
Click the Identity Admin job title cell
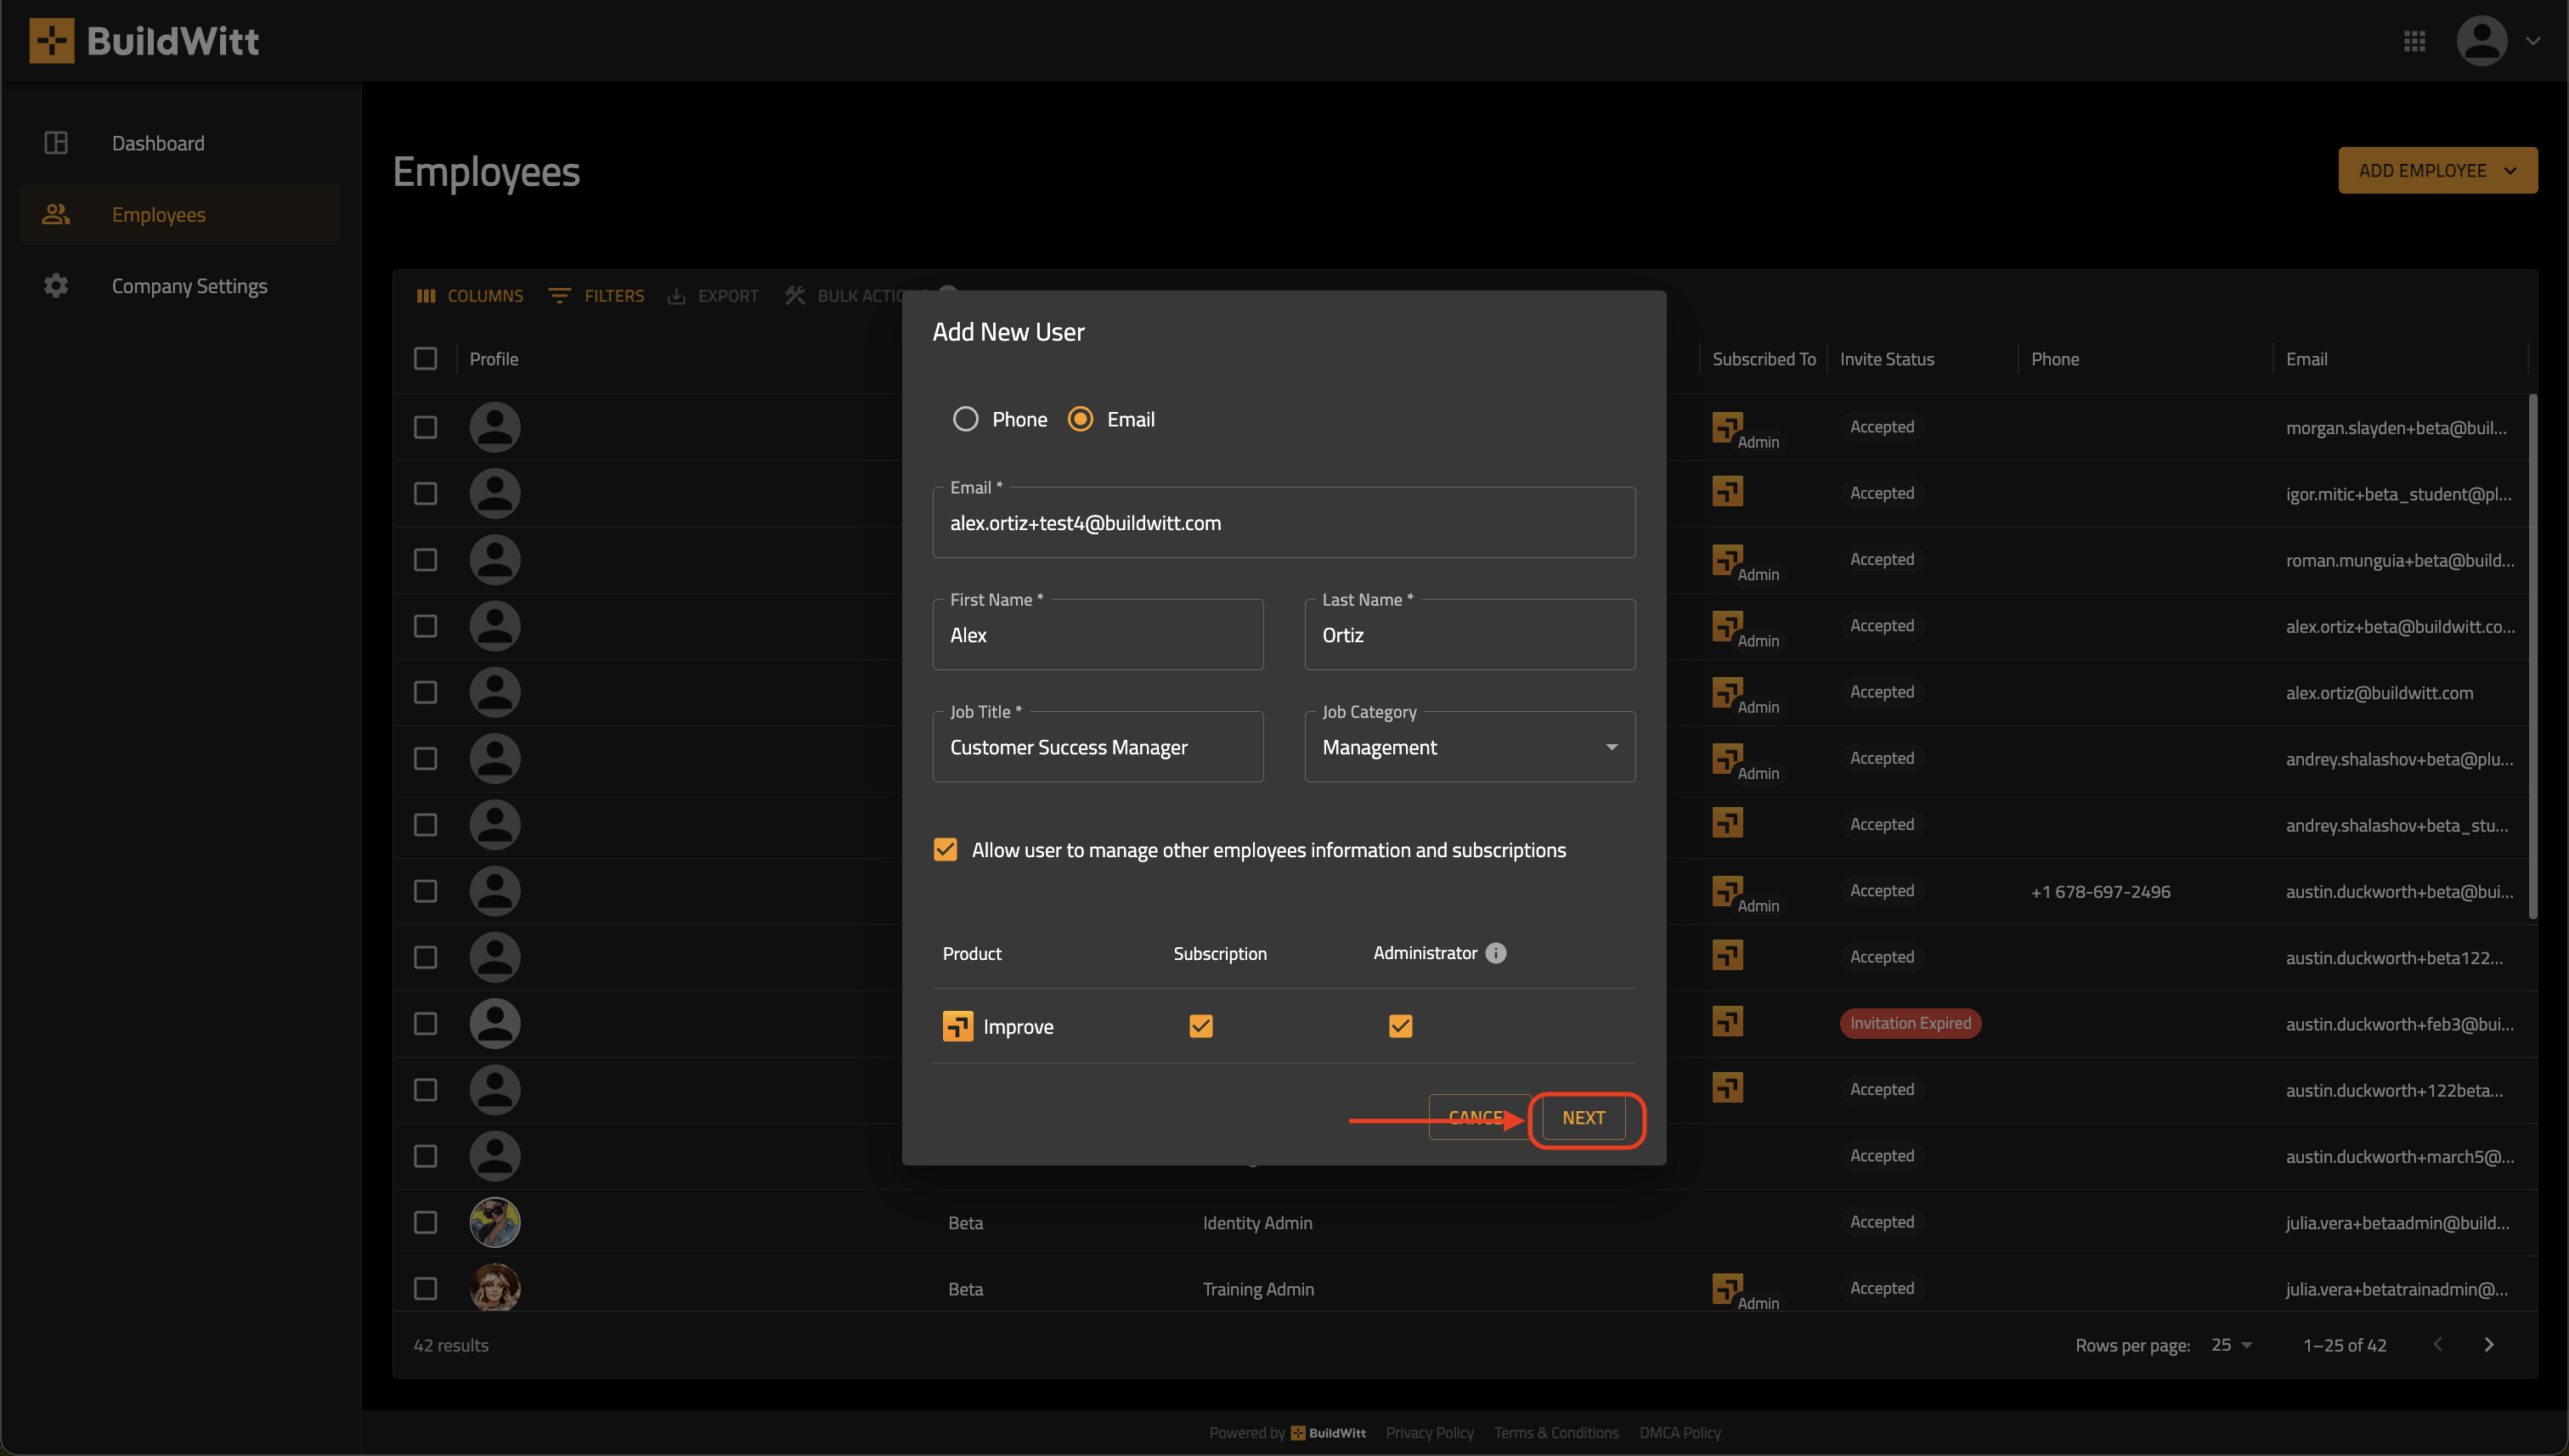tap(1257, 1222)
